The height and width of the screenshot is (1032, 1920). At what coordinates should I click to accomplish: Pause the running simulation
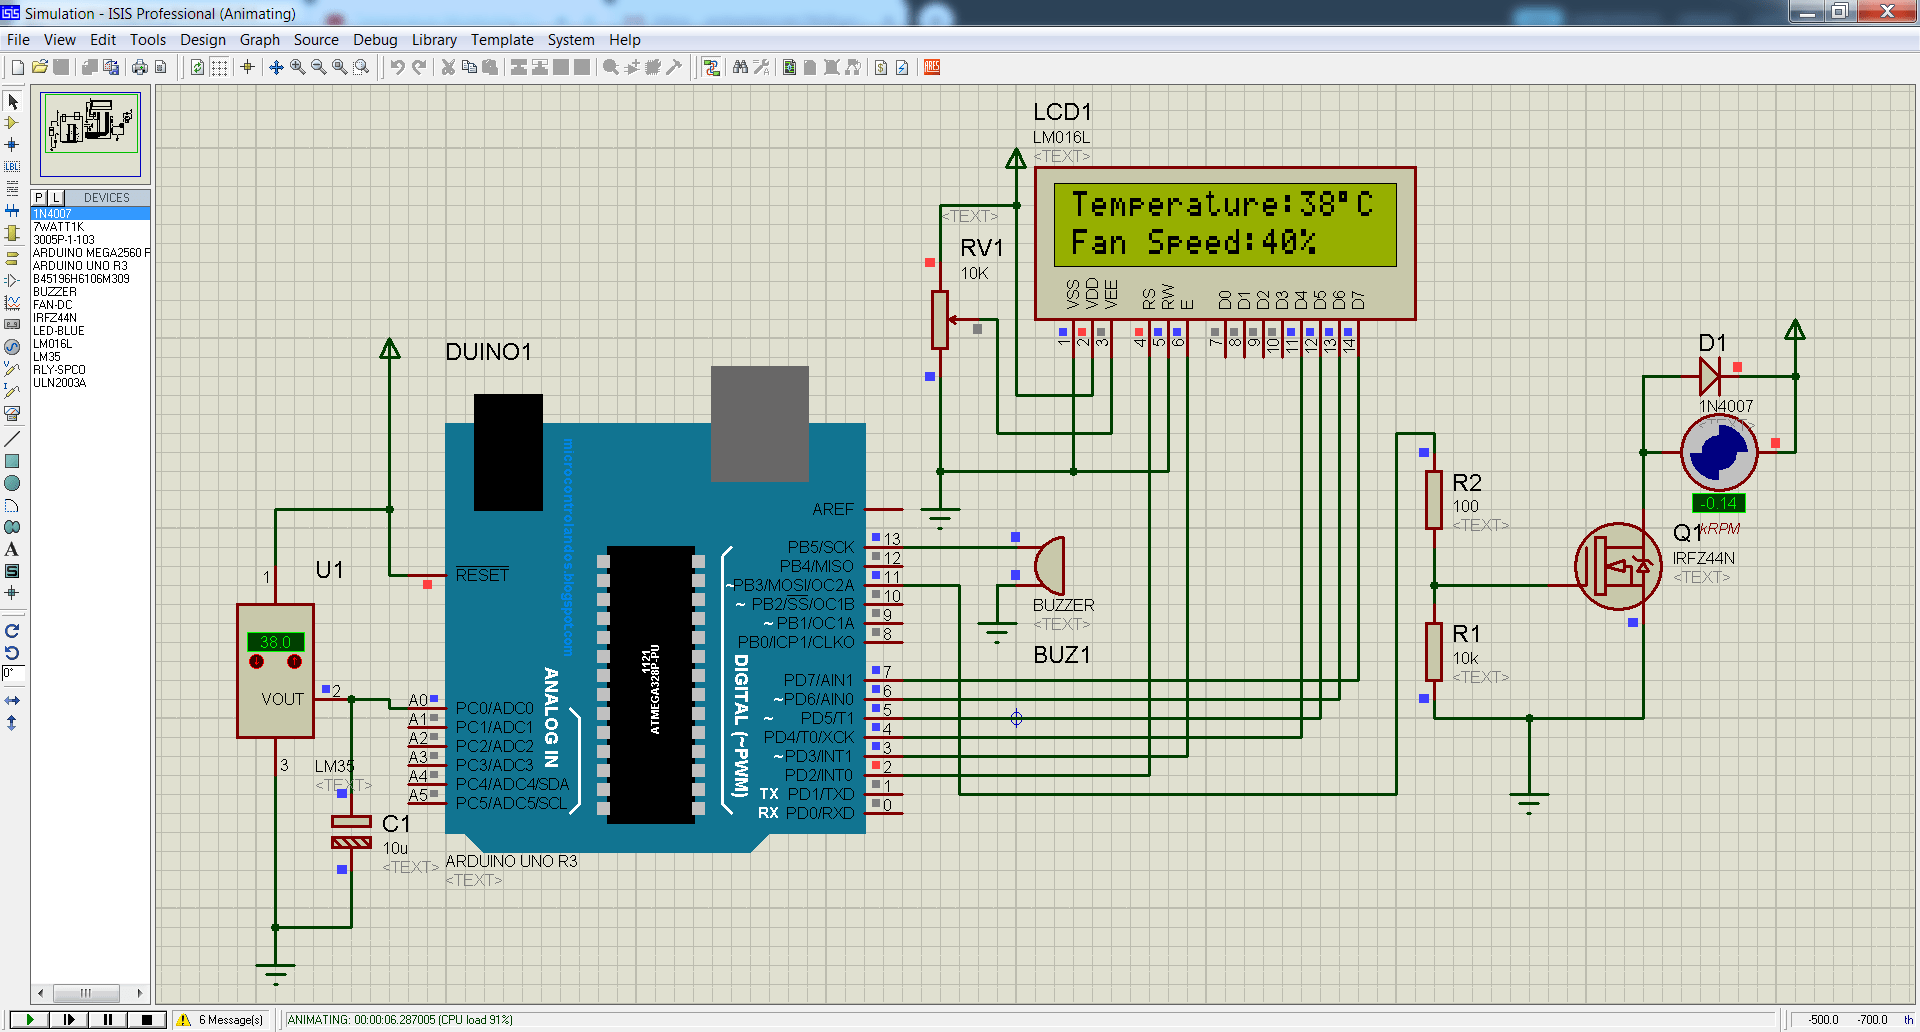107,1019
